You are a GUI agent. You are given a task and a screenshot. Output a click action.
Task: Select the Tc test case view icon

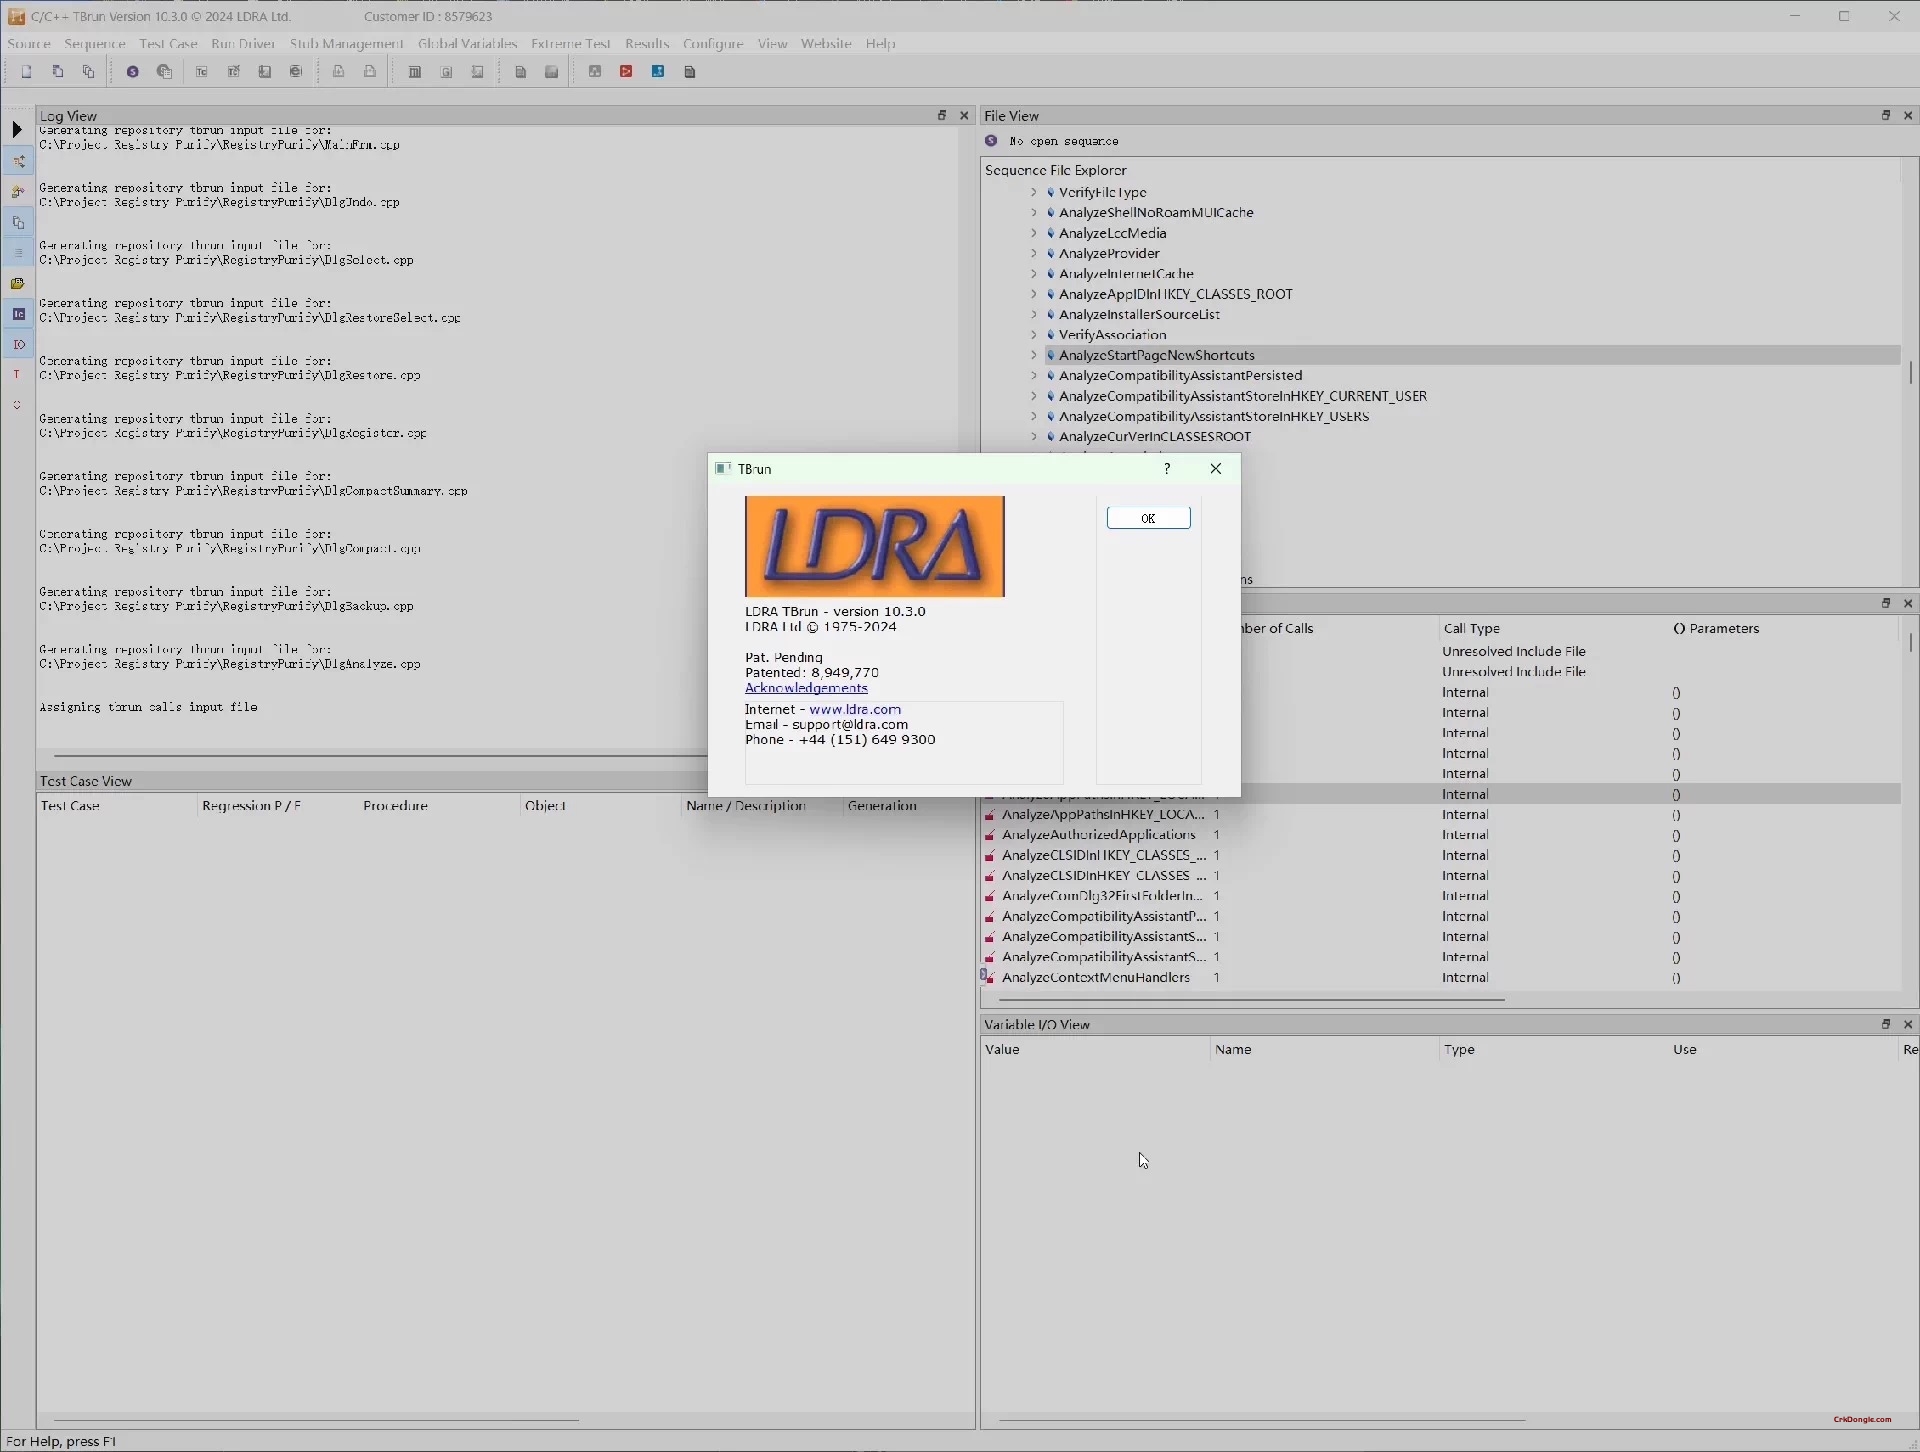[18, 314]
